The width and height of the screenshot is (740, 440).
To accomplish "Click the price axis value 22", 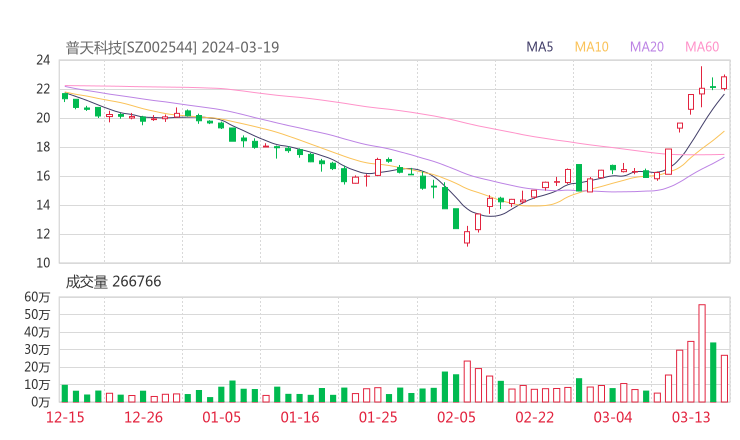I will (x=43, y=89).
